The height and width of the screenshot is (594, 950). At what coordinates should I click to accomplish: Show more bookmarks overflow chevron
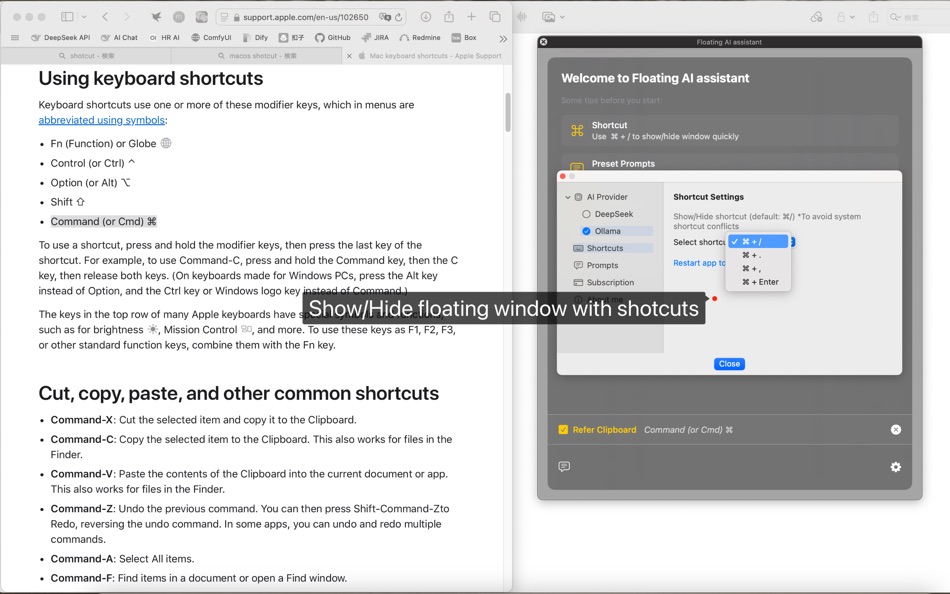pyautogui.click(x=503, y=39)
